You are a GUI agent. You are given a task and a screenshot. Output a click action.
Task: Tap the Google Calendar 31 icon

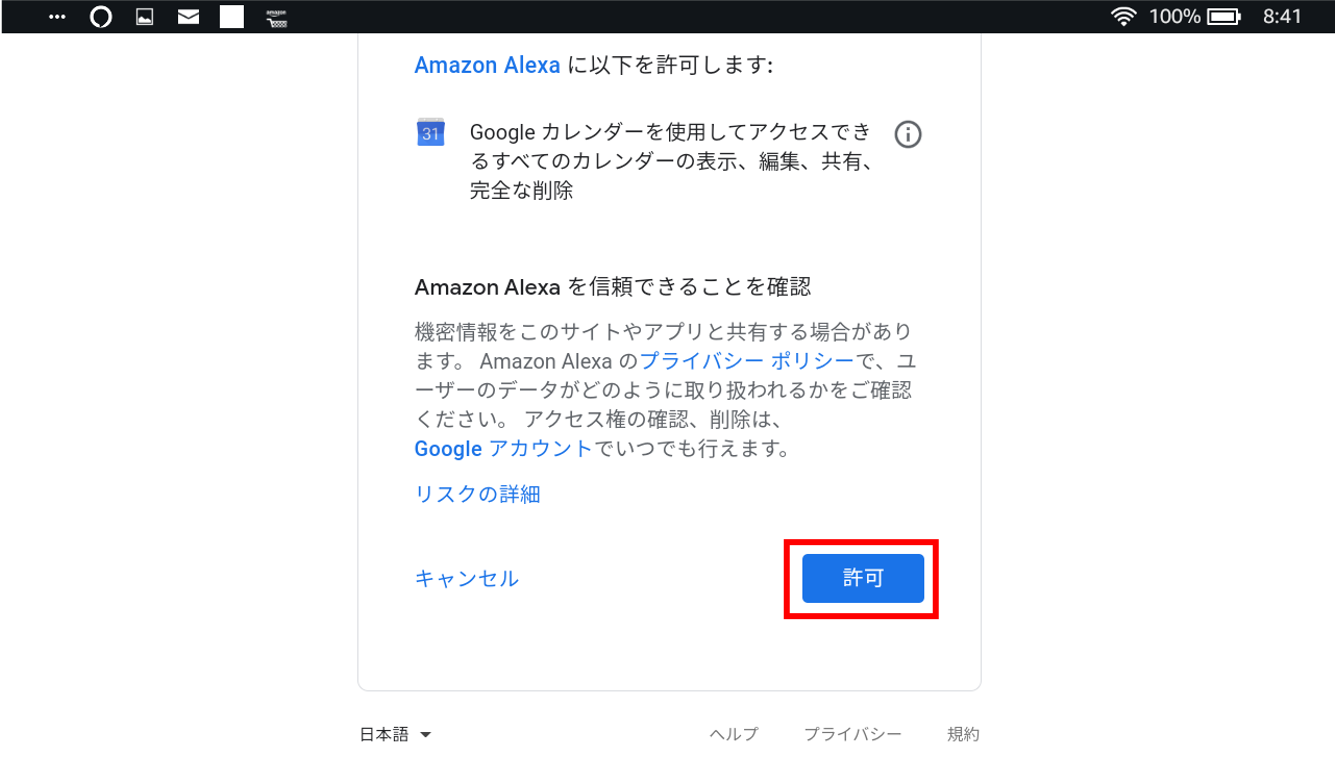(x=430, y=133)
